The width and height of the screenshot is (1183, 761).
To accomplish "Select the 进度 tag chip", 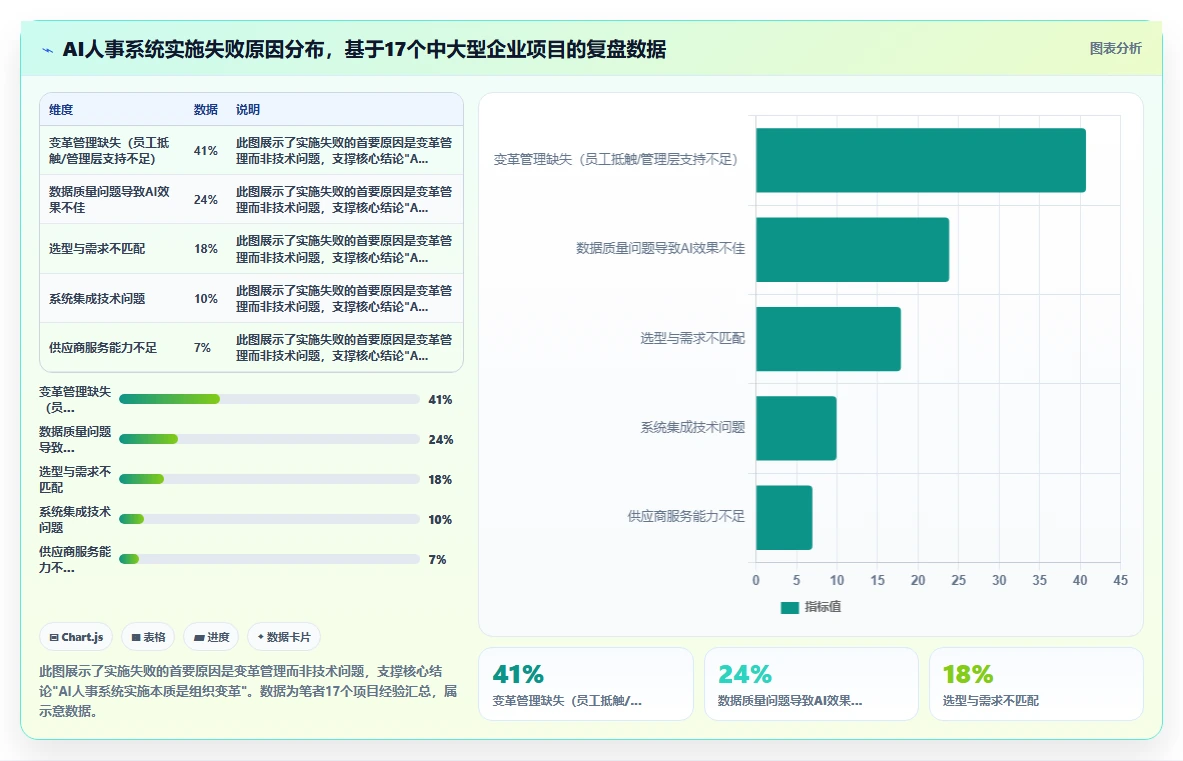I will click(211, 637).
